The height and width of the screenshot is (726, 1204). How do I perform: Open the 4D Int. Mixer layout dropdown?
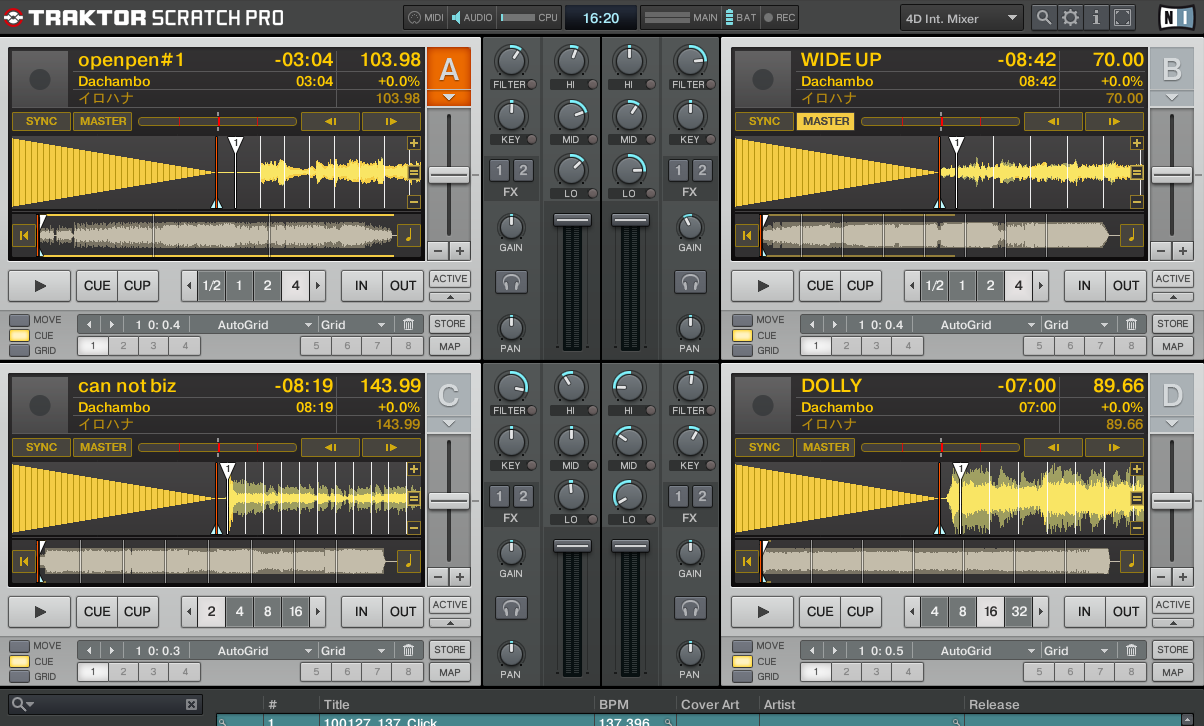(961, 17)
